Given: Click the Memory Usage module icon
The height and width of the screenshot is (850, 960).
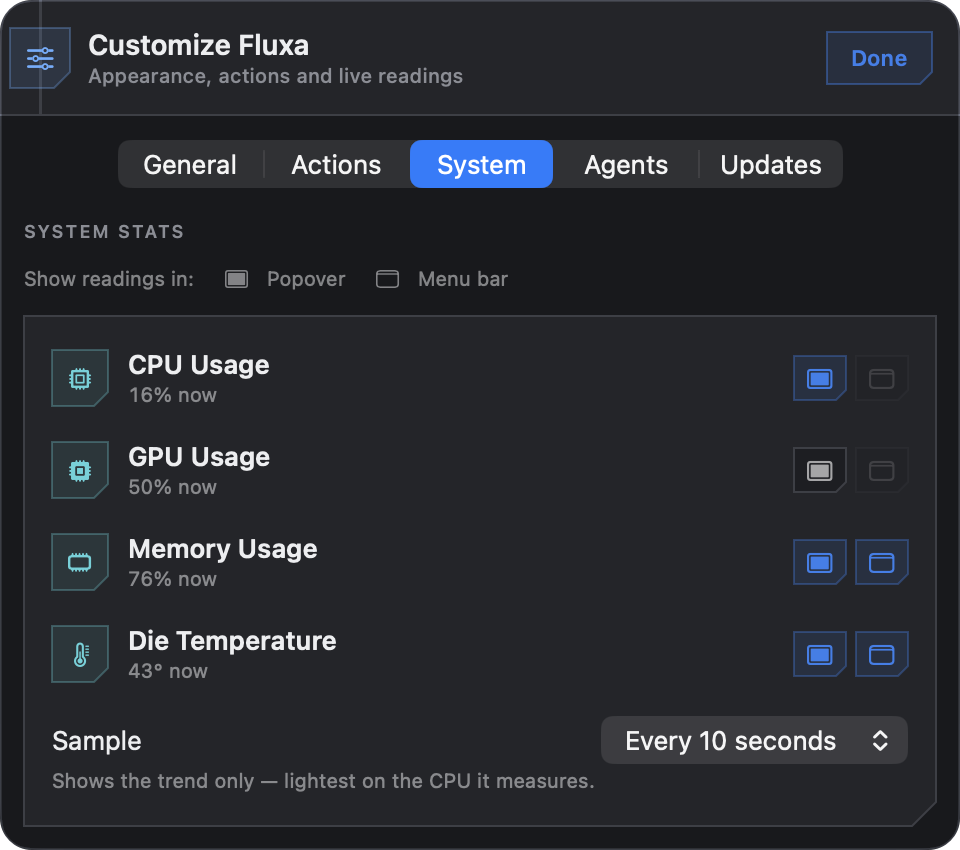Looking at the screenshot, I should pos(80,562).
